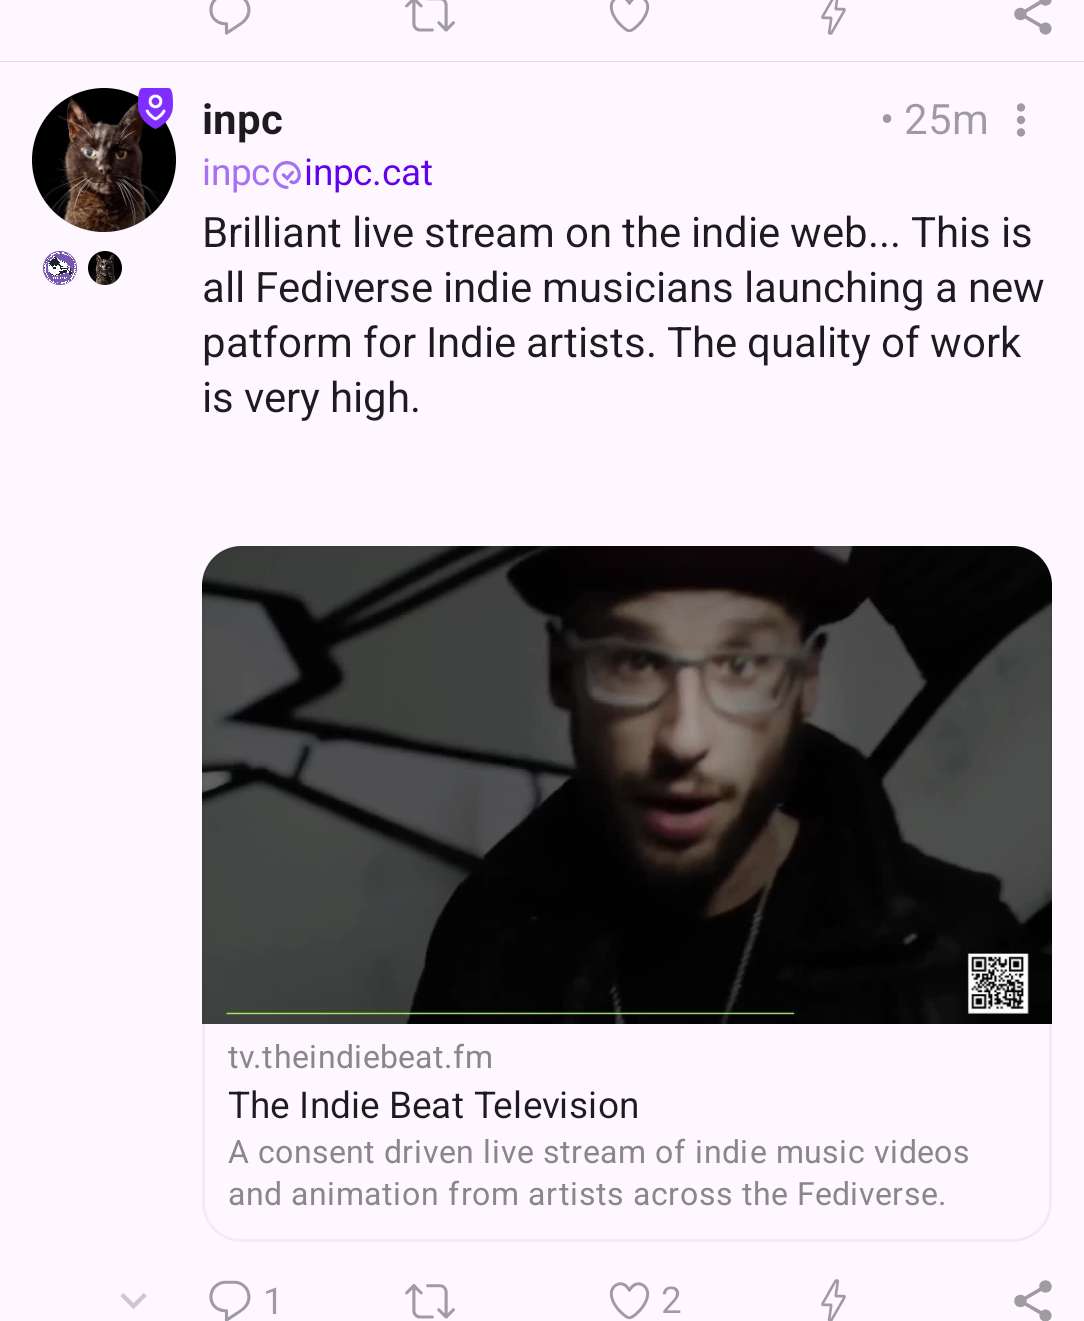Expand post using the bottom-left chevron
The height and width of the screenshot is (1321, 1084).
coord(133,1300)
